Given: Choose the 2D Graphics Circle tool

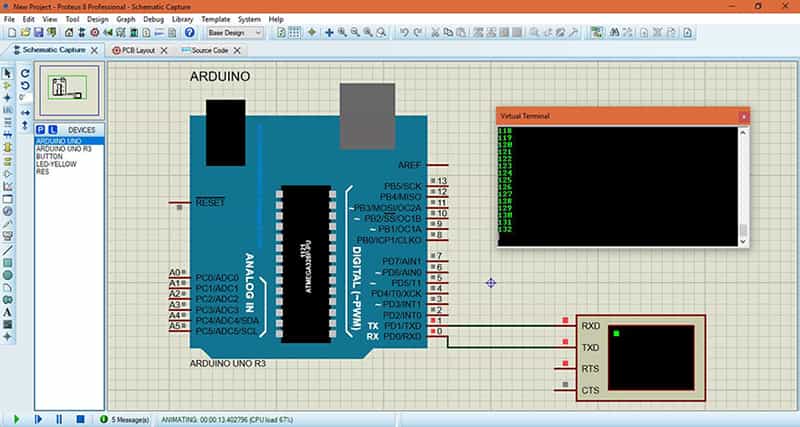Looking at the screenshot, I should pyautogui.click(x=7, y=275).
